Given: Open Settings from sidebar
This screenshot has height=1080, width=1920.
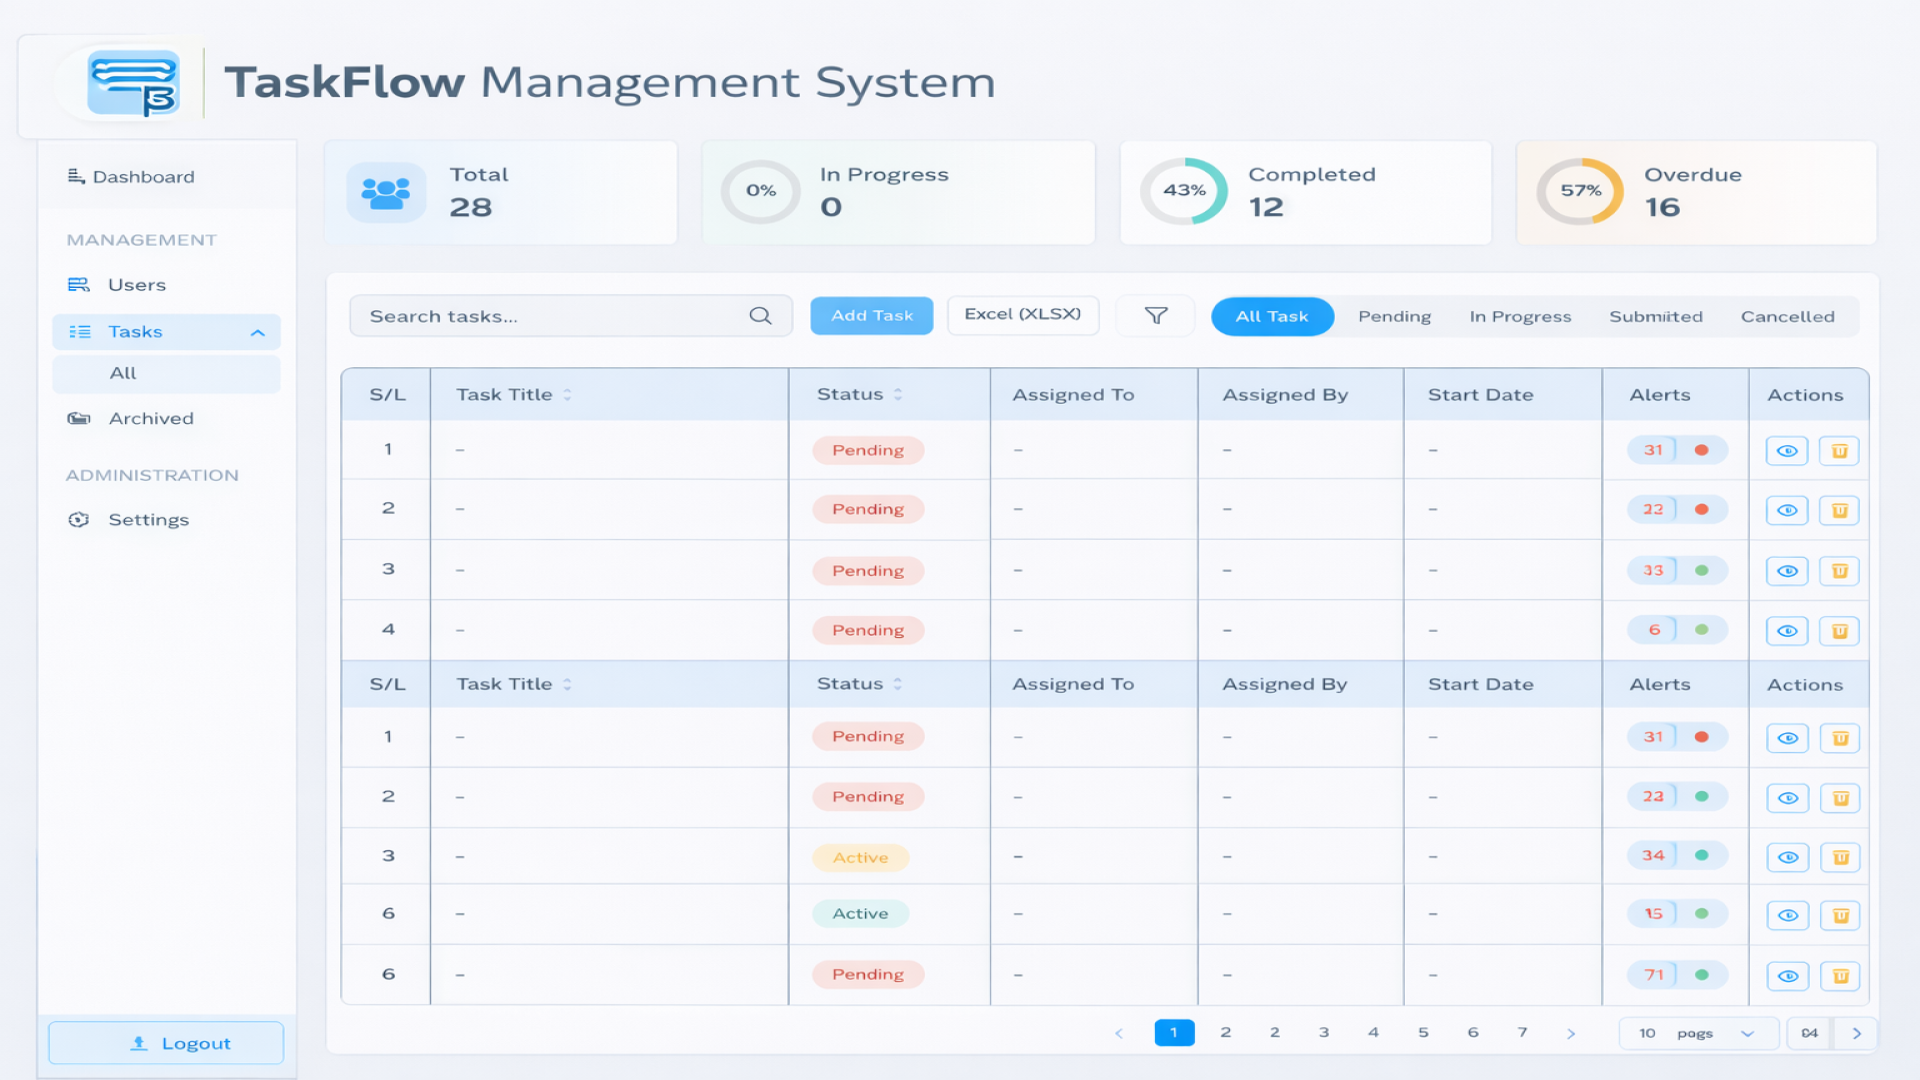Looking at the screenshot, I should pos(148,520).
